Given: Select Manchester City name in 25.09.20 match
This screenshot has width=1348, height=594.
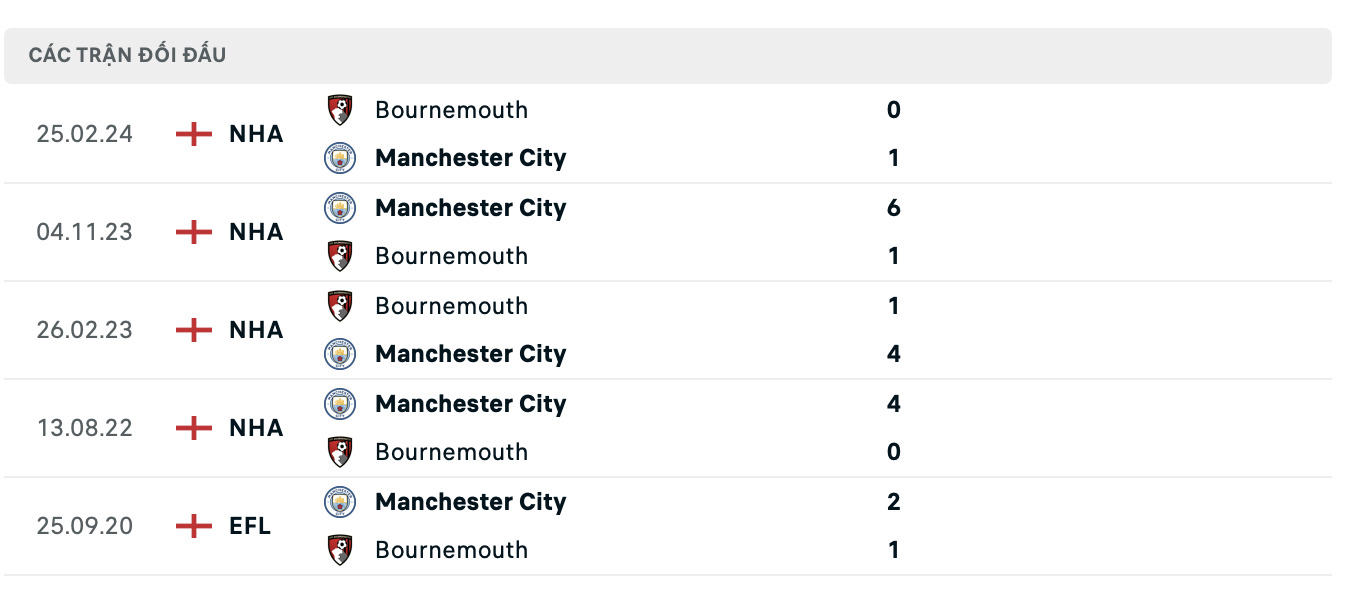Looking at the screenshot, I should click(470, 502).
